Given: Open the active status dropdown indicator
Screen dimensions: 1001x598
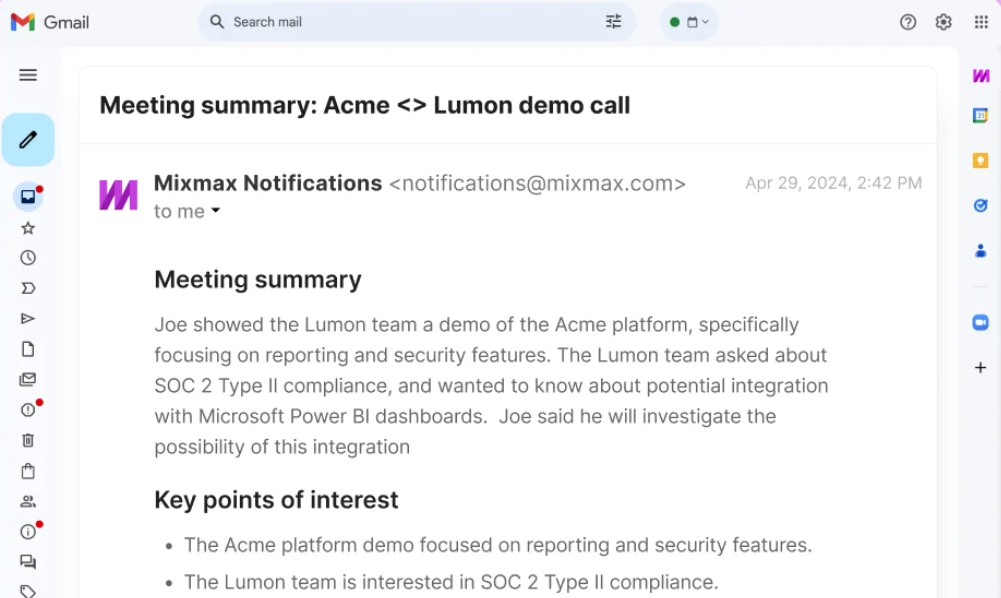Looking at the screenshot, I should coord(689,22).
